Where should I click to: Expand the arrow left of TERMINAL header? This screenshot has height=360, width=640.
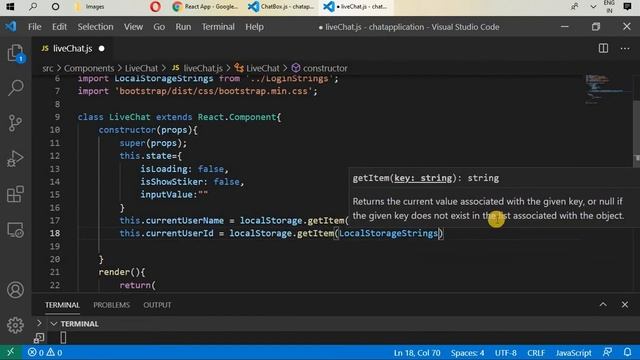click(39, 323)
